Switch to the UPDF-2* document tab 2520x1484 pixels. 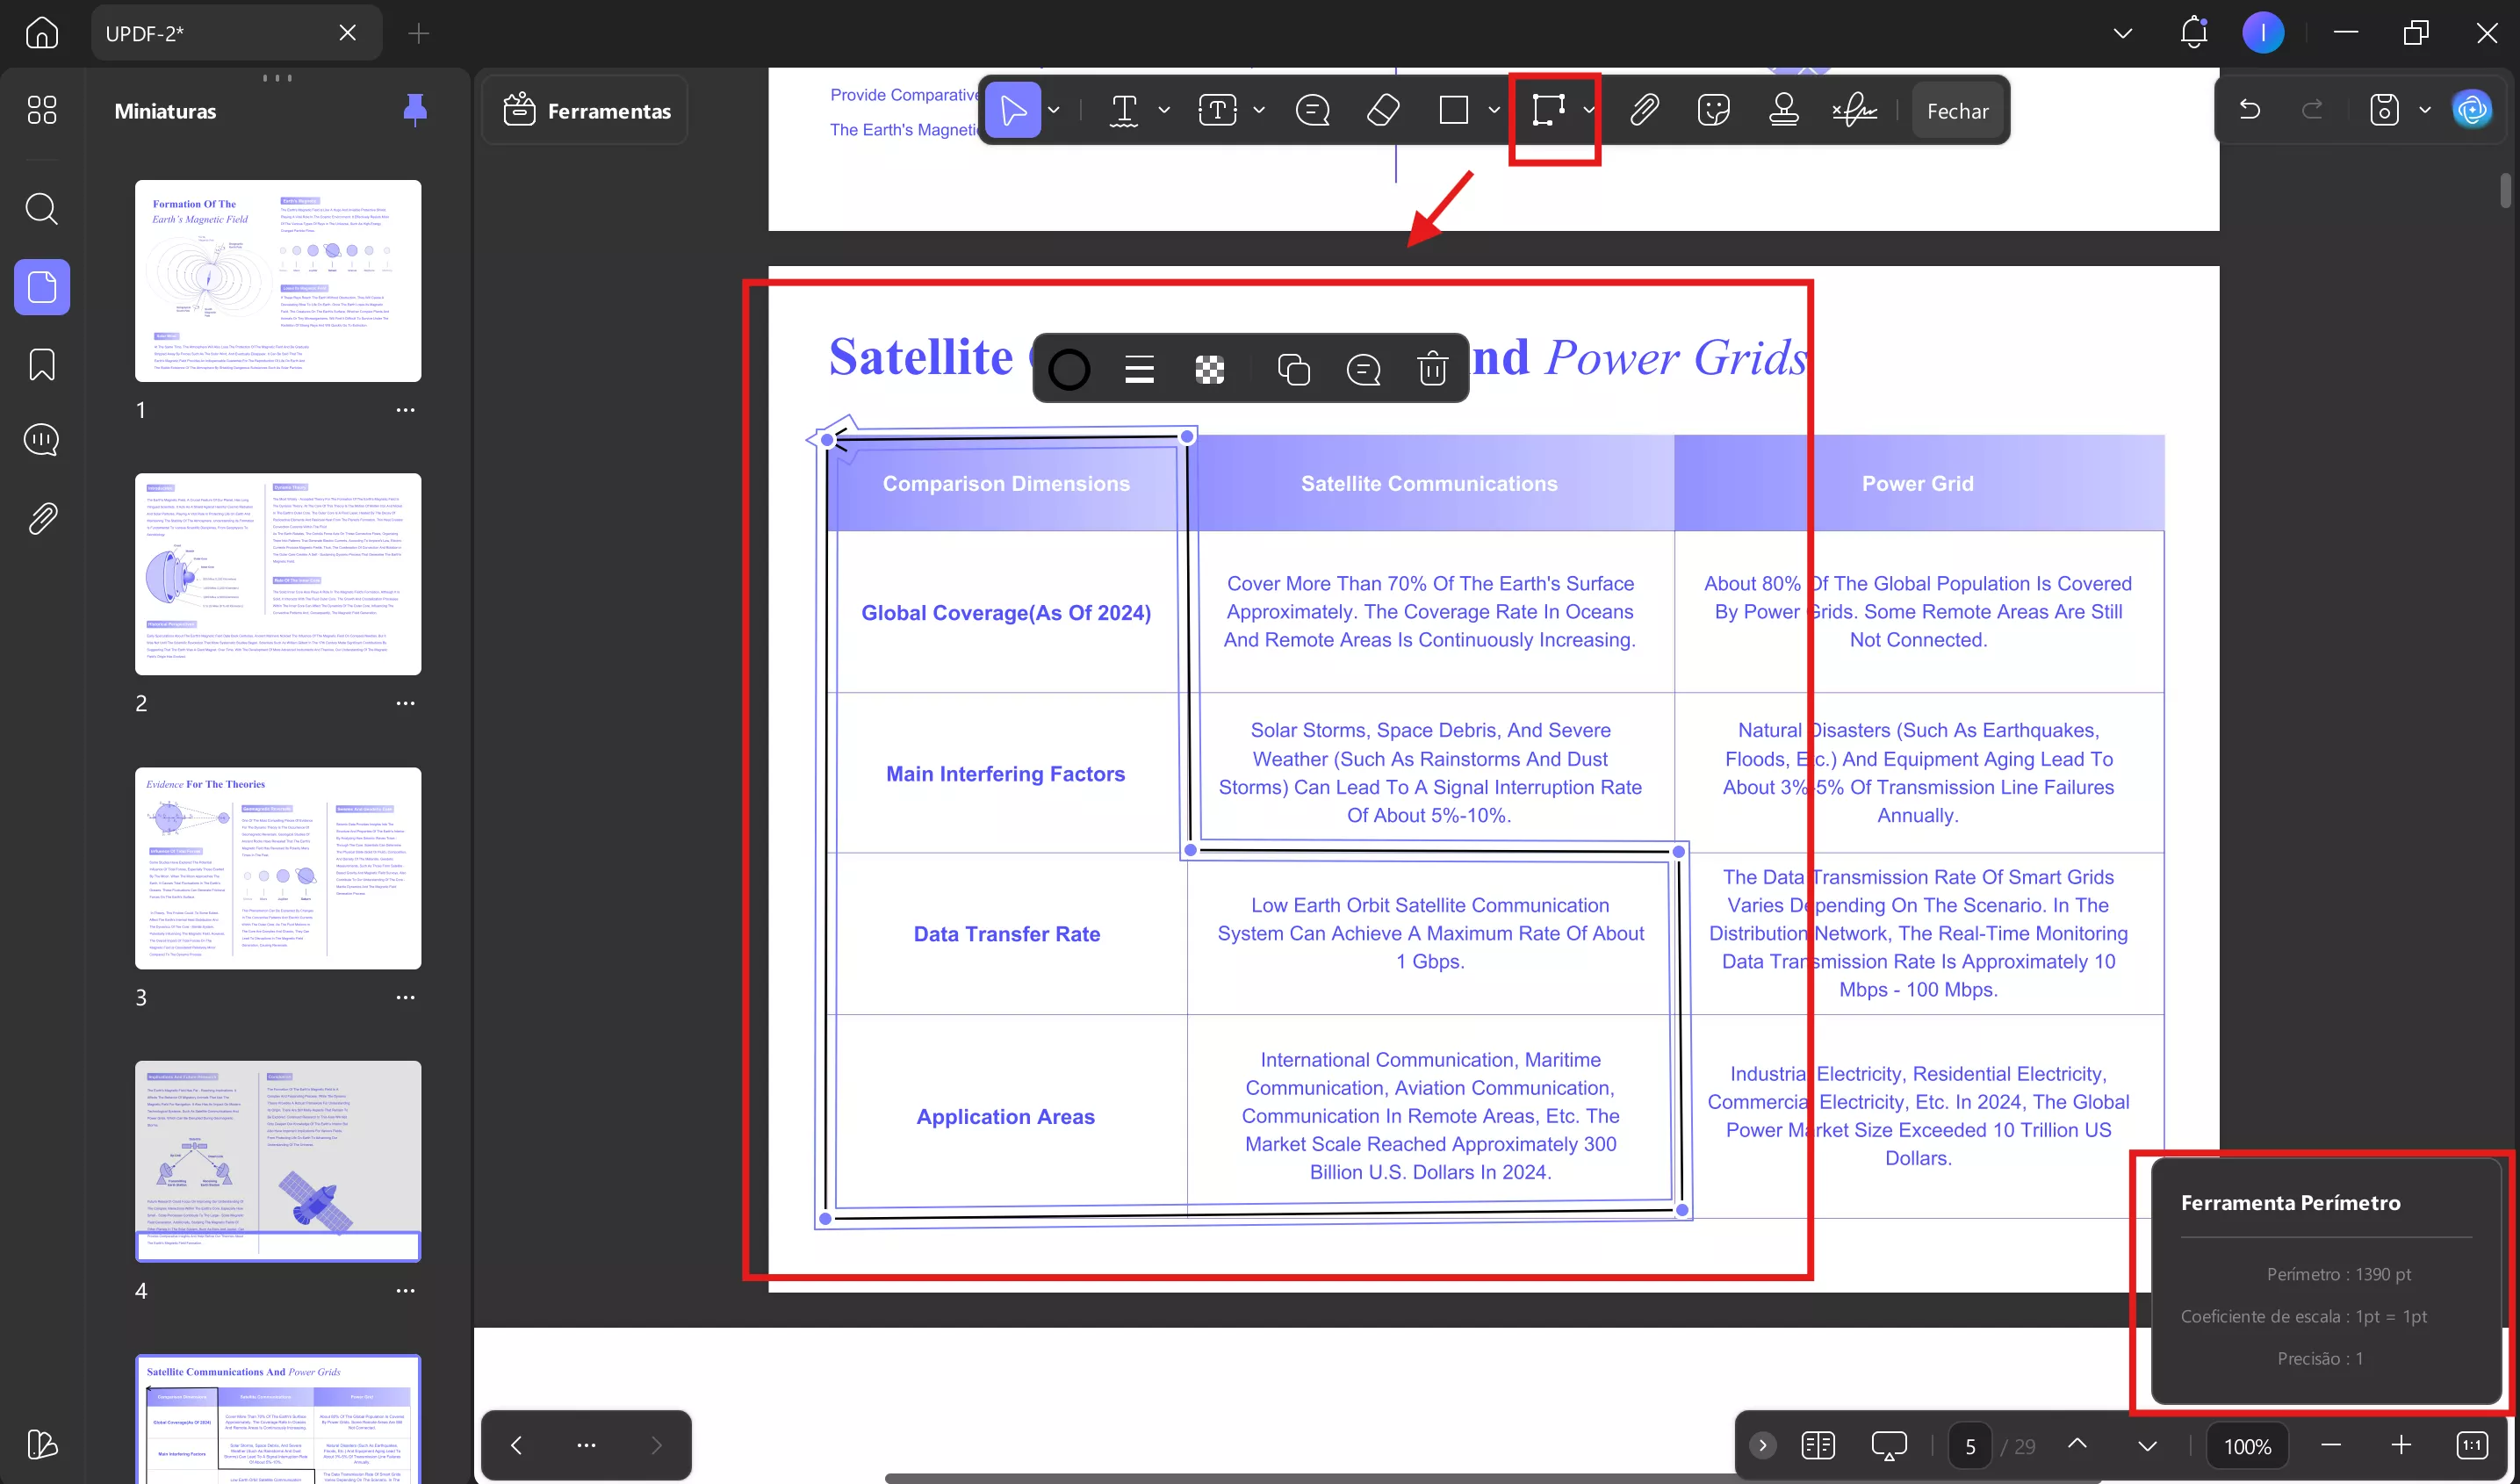point(210,33)
